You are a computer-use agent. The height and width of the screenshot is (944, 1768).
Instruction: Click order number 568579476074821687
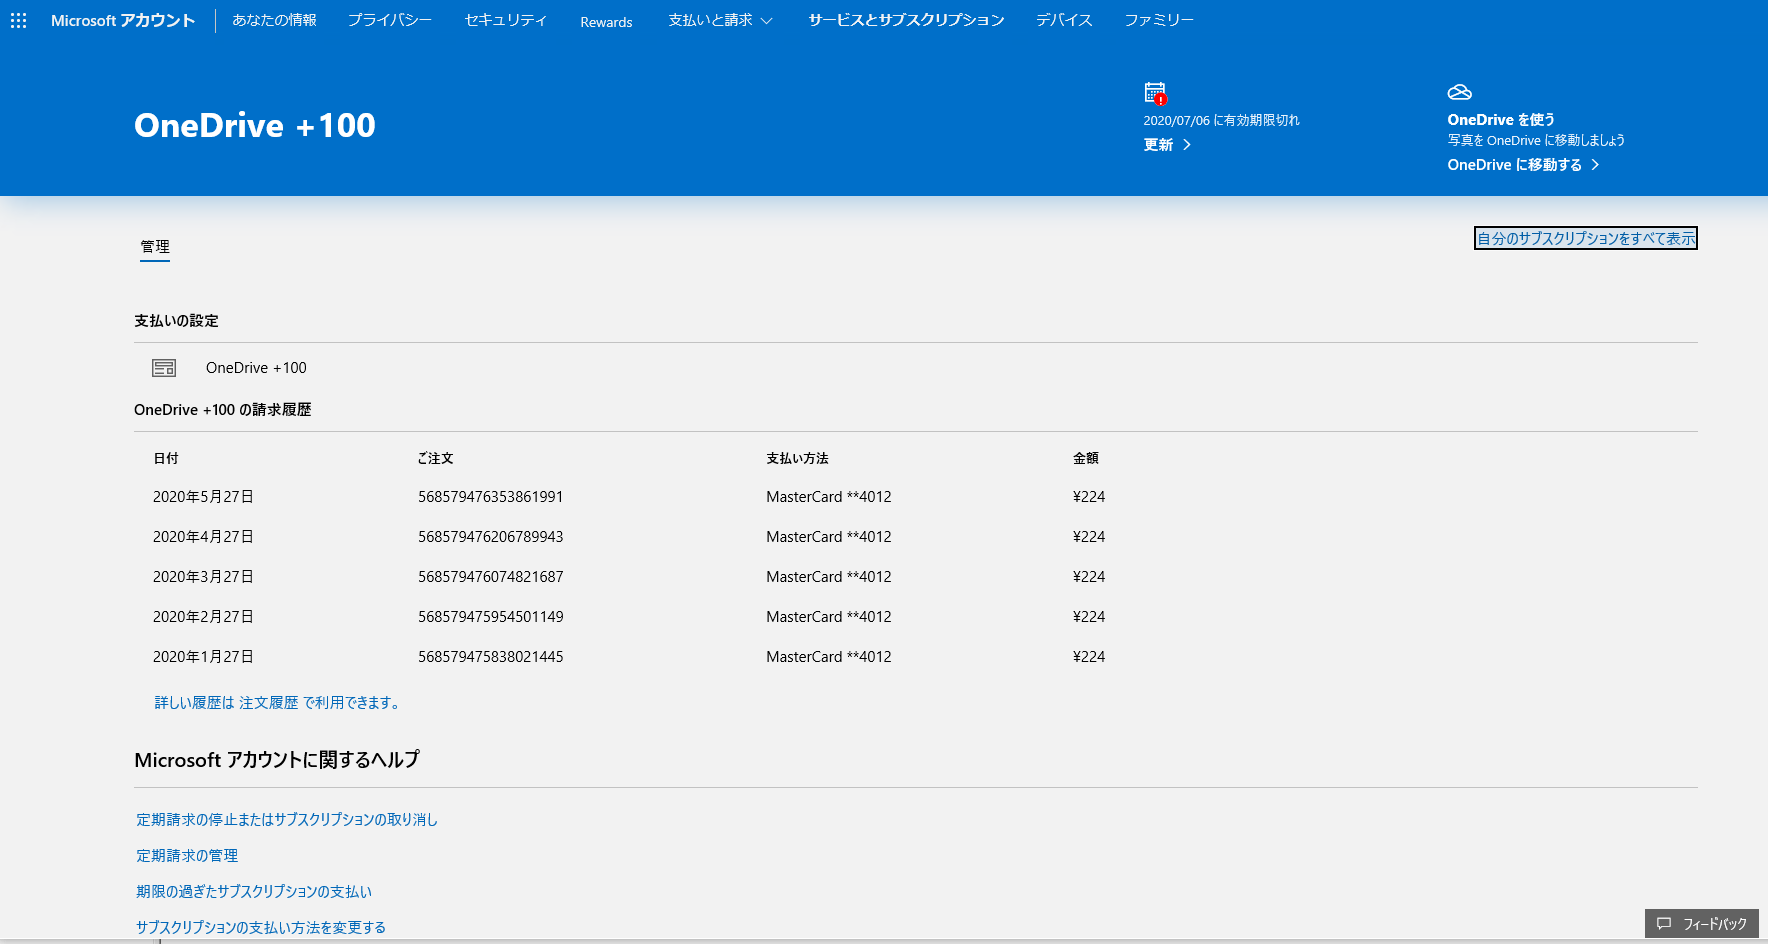[x=491, y=577]
